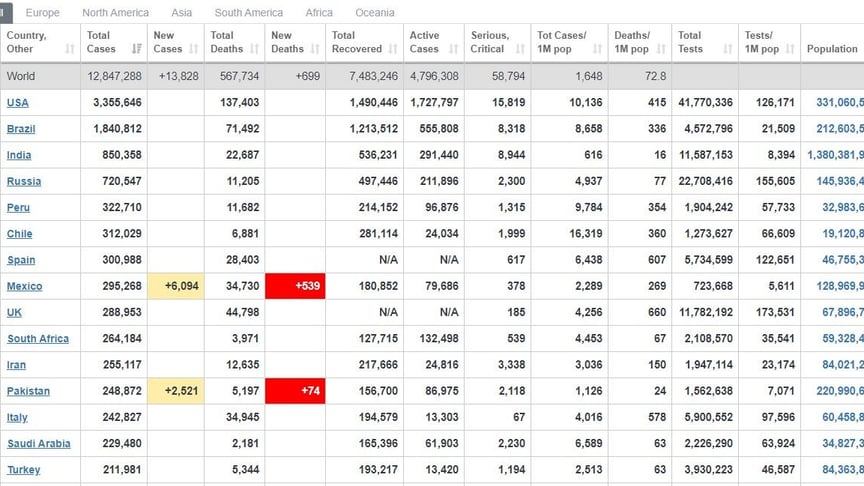This screenshot has width=864, height=486.
Task: Switch to the Europe tab
Action: click(42, 13)
